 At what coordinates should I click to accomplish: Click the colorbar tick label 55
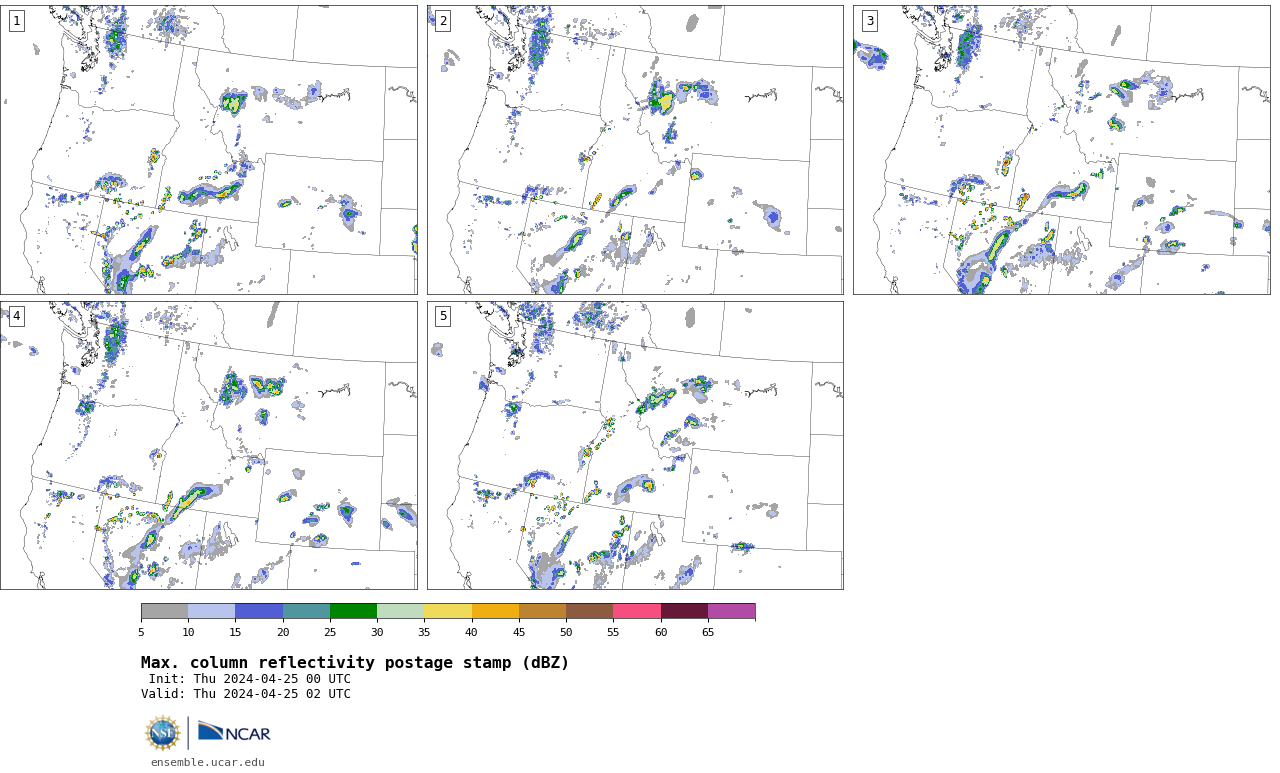click(613, 632)
